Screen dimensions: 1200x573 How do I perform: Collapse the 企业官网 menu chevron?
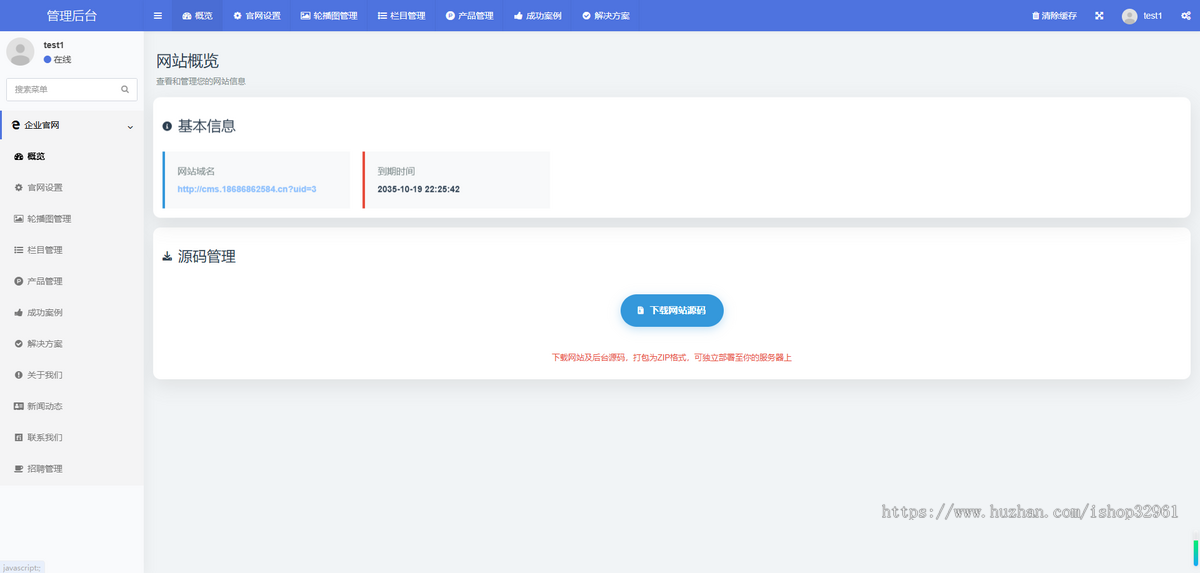pyautogui.click(x=130, y=127)
